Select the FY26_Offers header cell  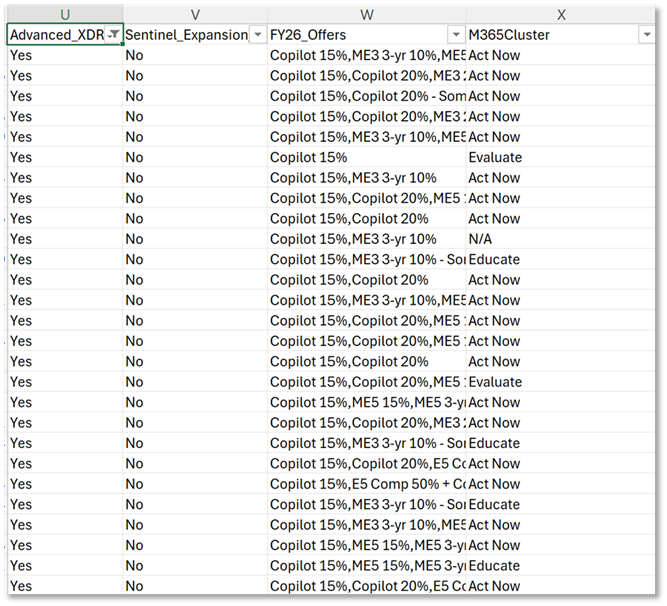click(x=367, y=35)
